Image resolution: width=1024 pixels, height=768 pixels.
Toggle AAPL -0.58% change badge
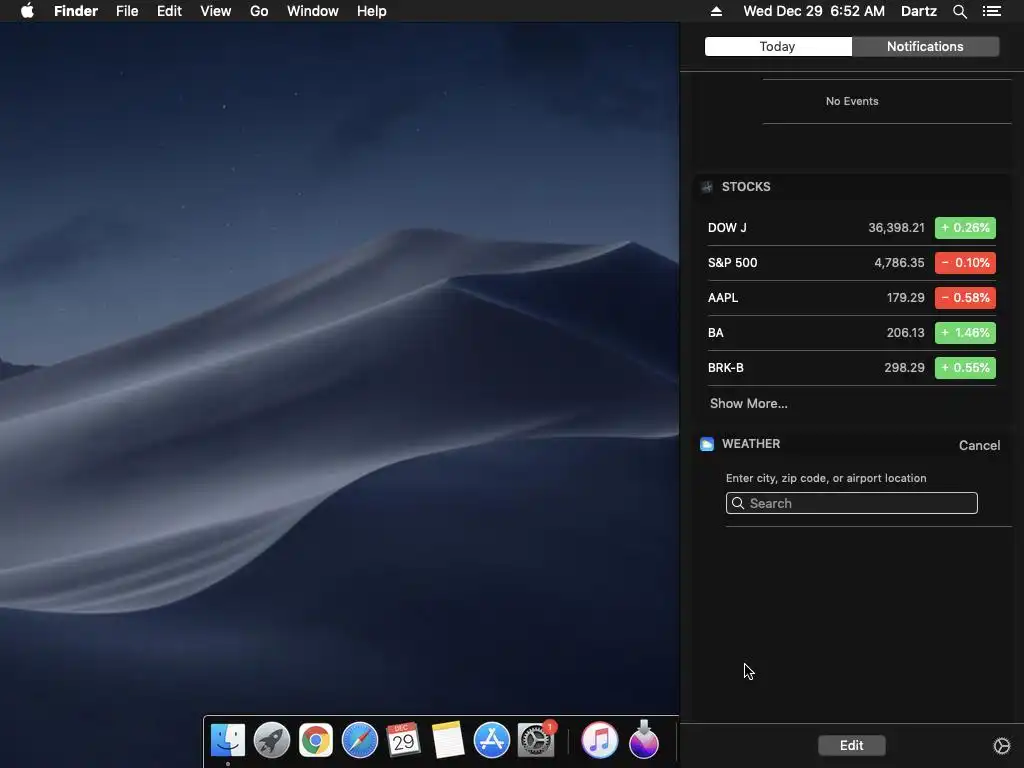(x=965, y=298)
